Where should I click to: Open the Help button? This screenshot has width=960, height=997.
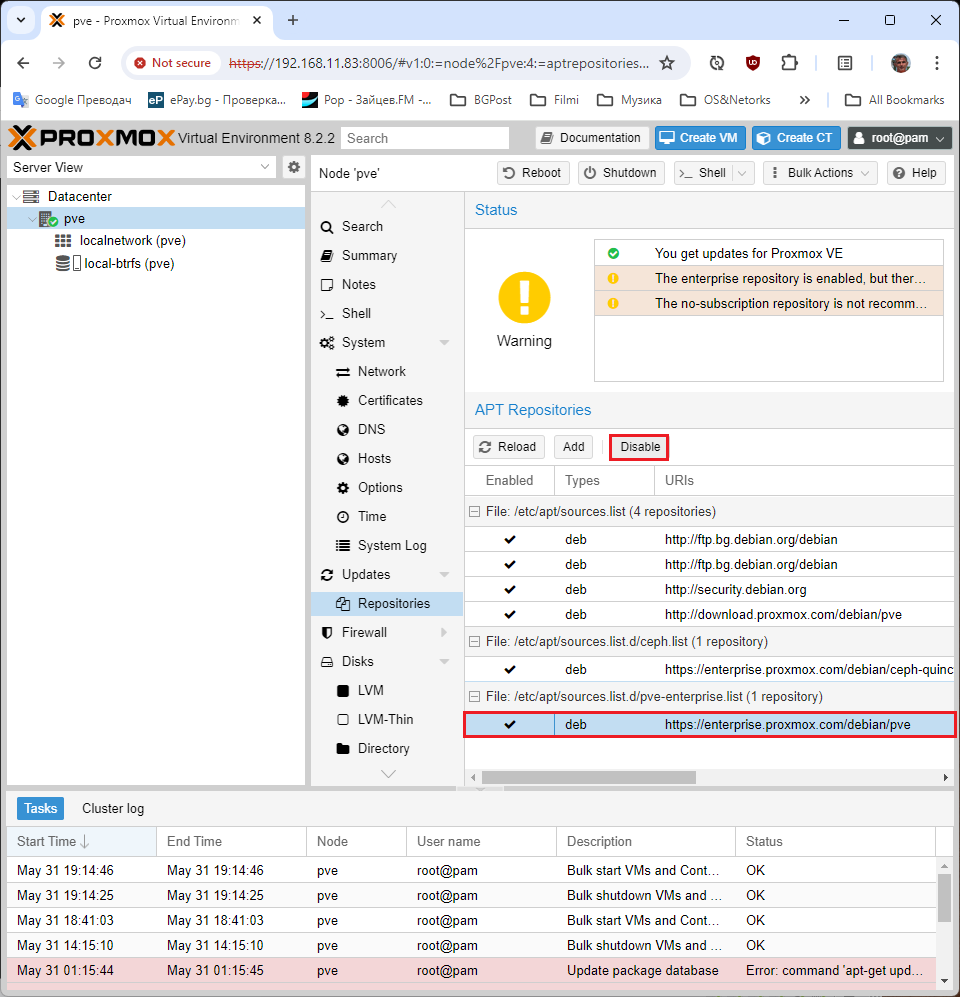[915, 173]
